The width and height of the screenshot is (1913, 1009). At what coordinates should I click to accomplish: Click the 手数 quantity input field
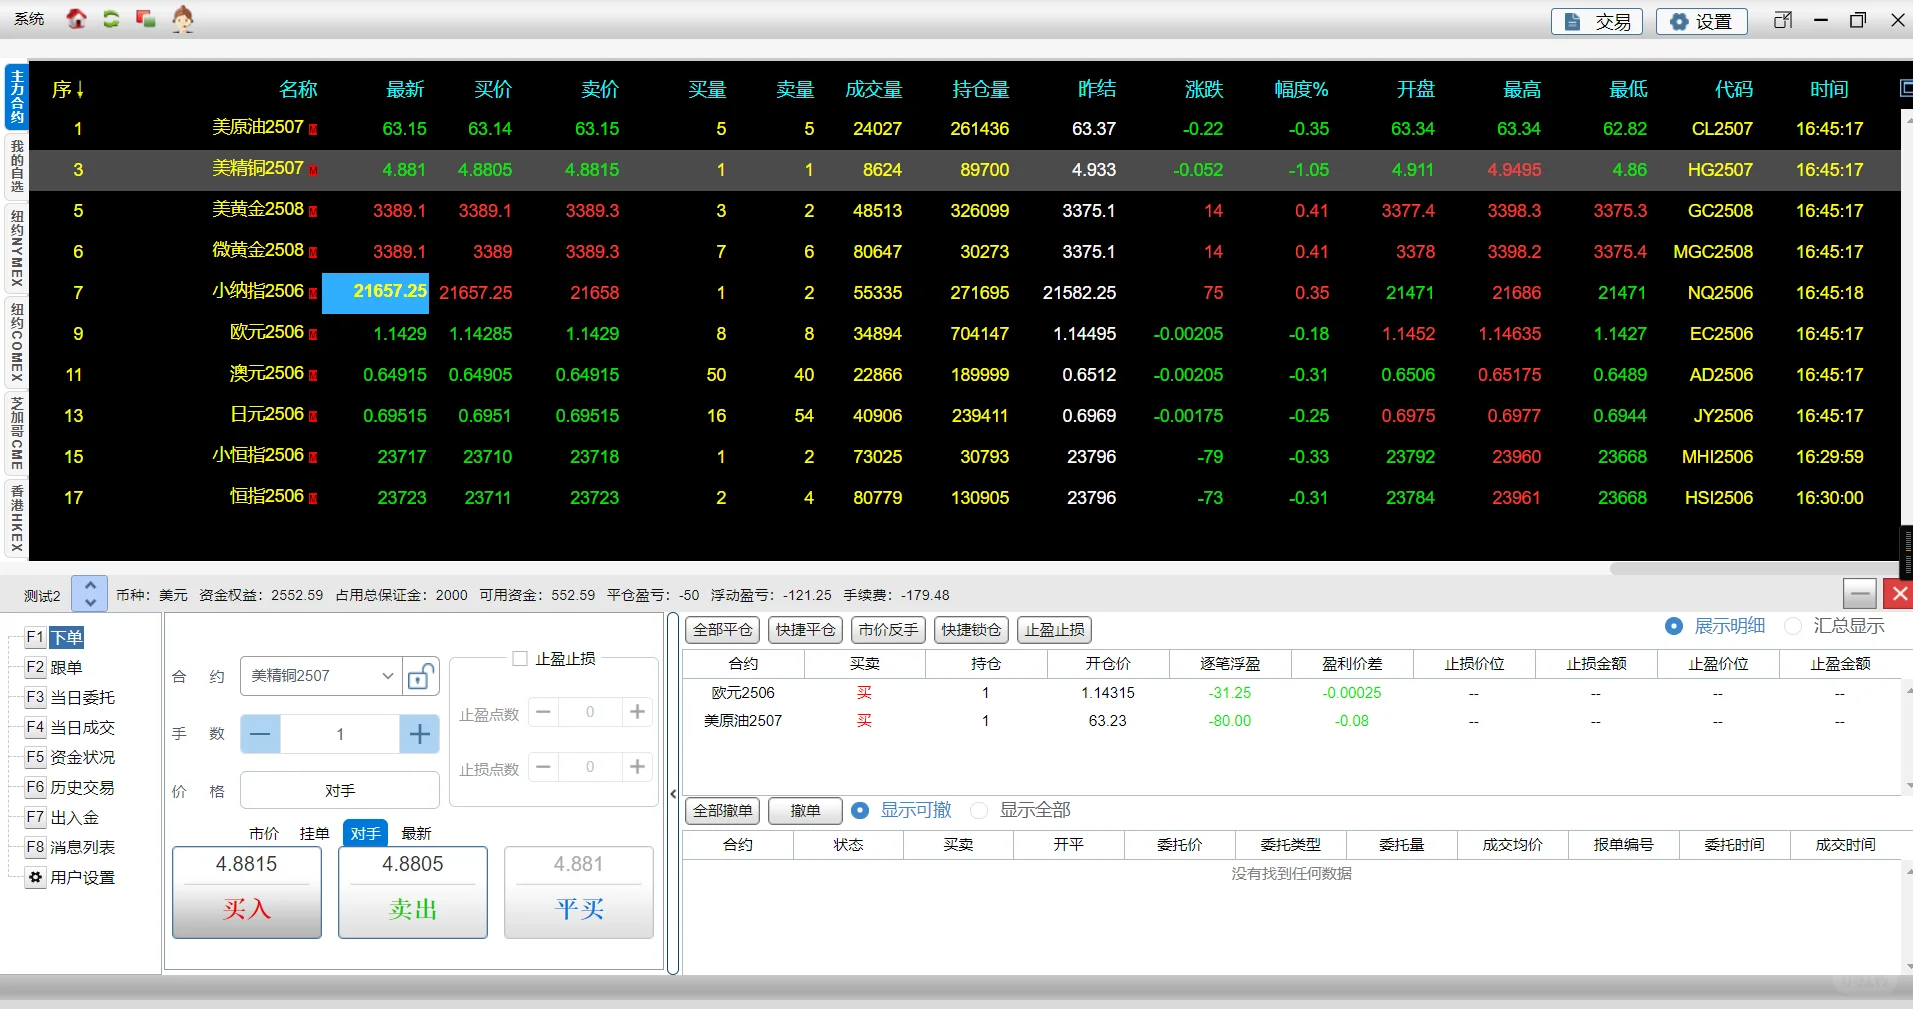[340, 735]
